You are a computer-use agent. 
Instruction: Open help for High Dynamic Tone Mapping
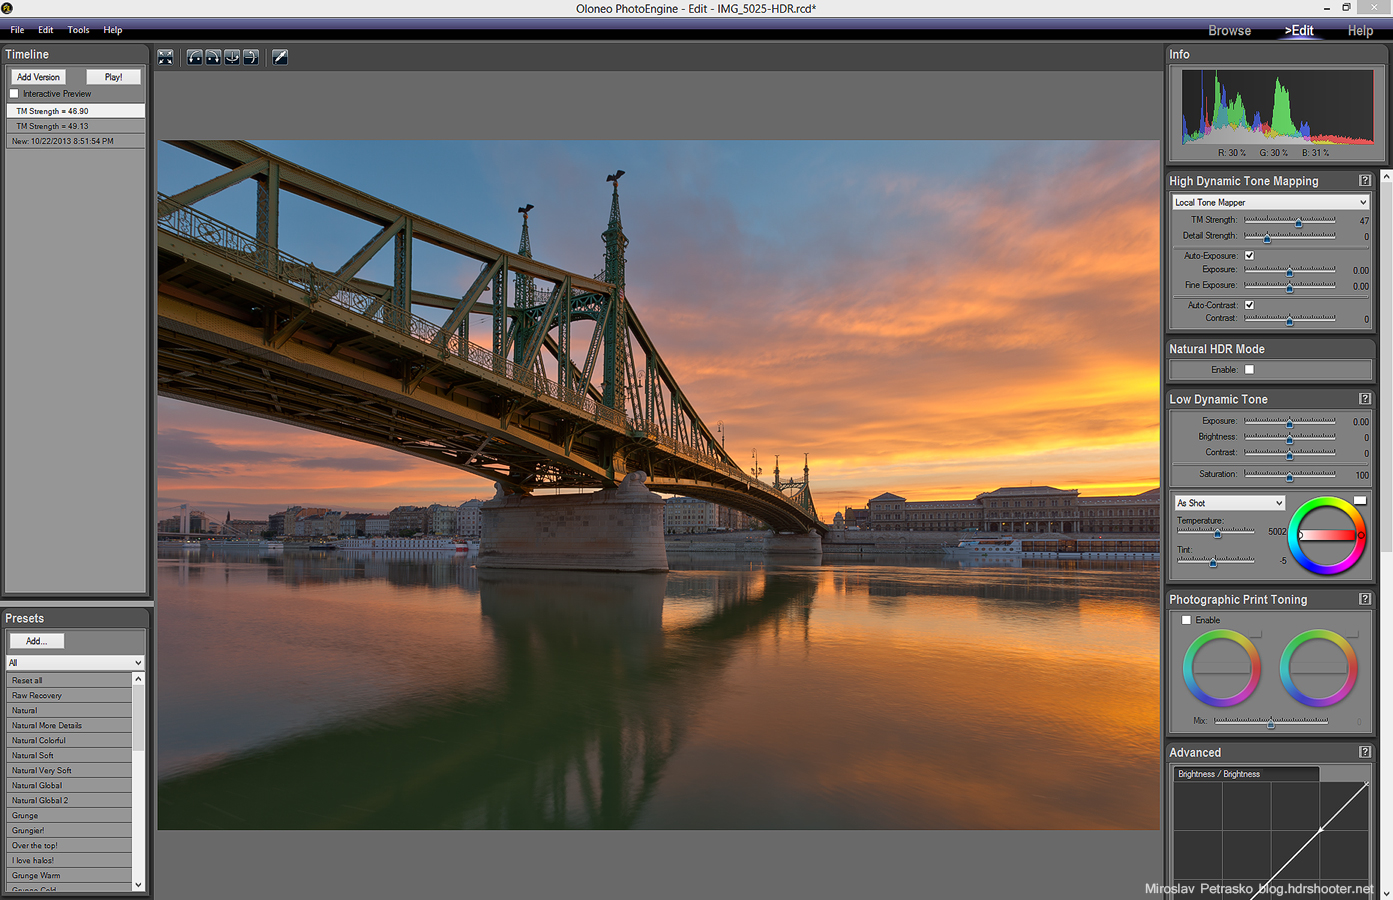click(x=1364, y=181)
